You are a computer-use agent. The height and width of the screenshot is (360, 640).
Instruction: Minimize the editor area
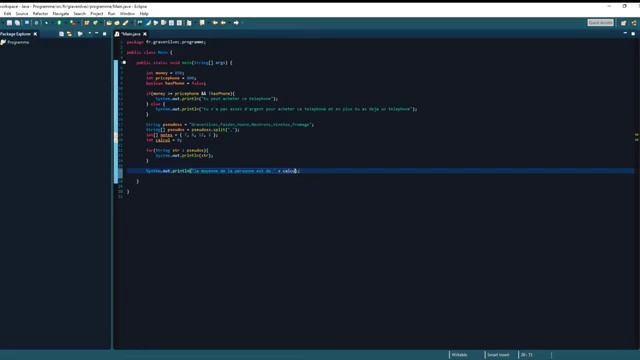pos(625,34)
